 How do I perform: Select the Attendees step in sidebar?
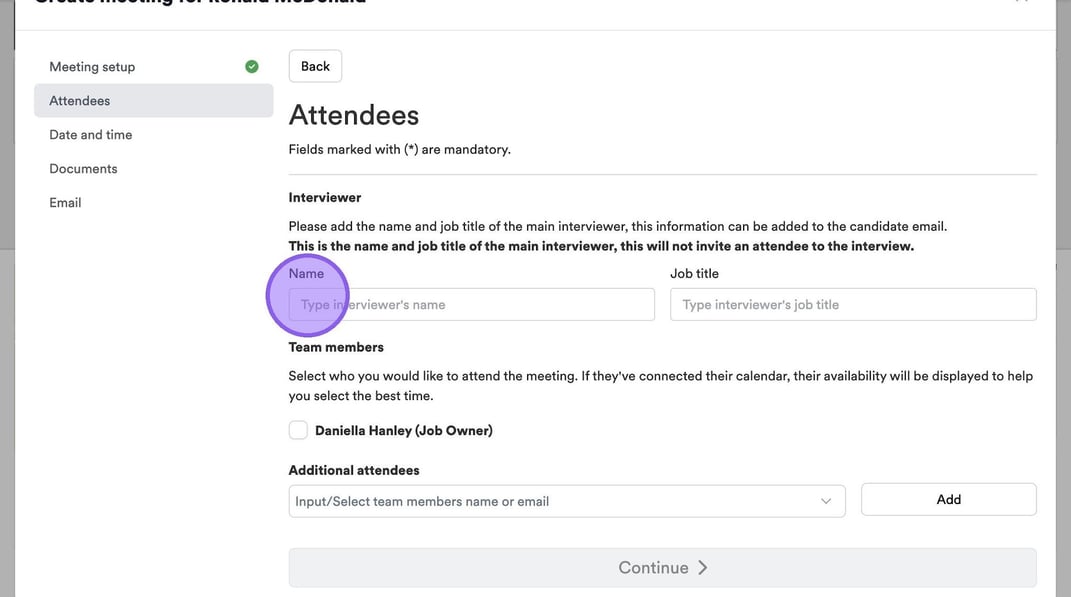coord(80,101)
